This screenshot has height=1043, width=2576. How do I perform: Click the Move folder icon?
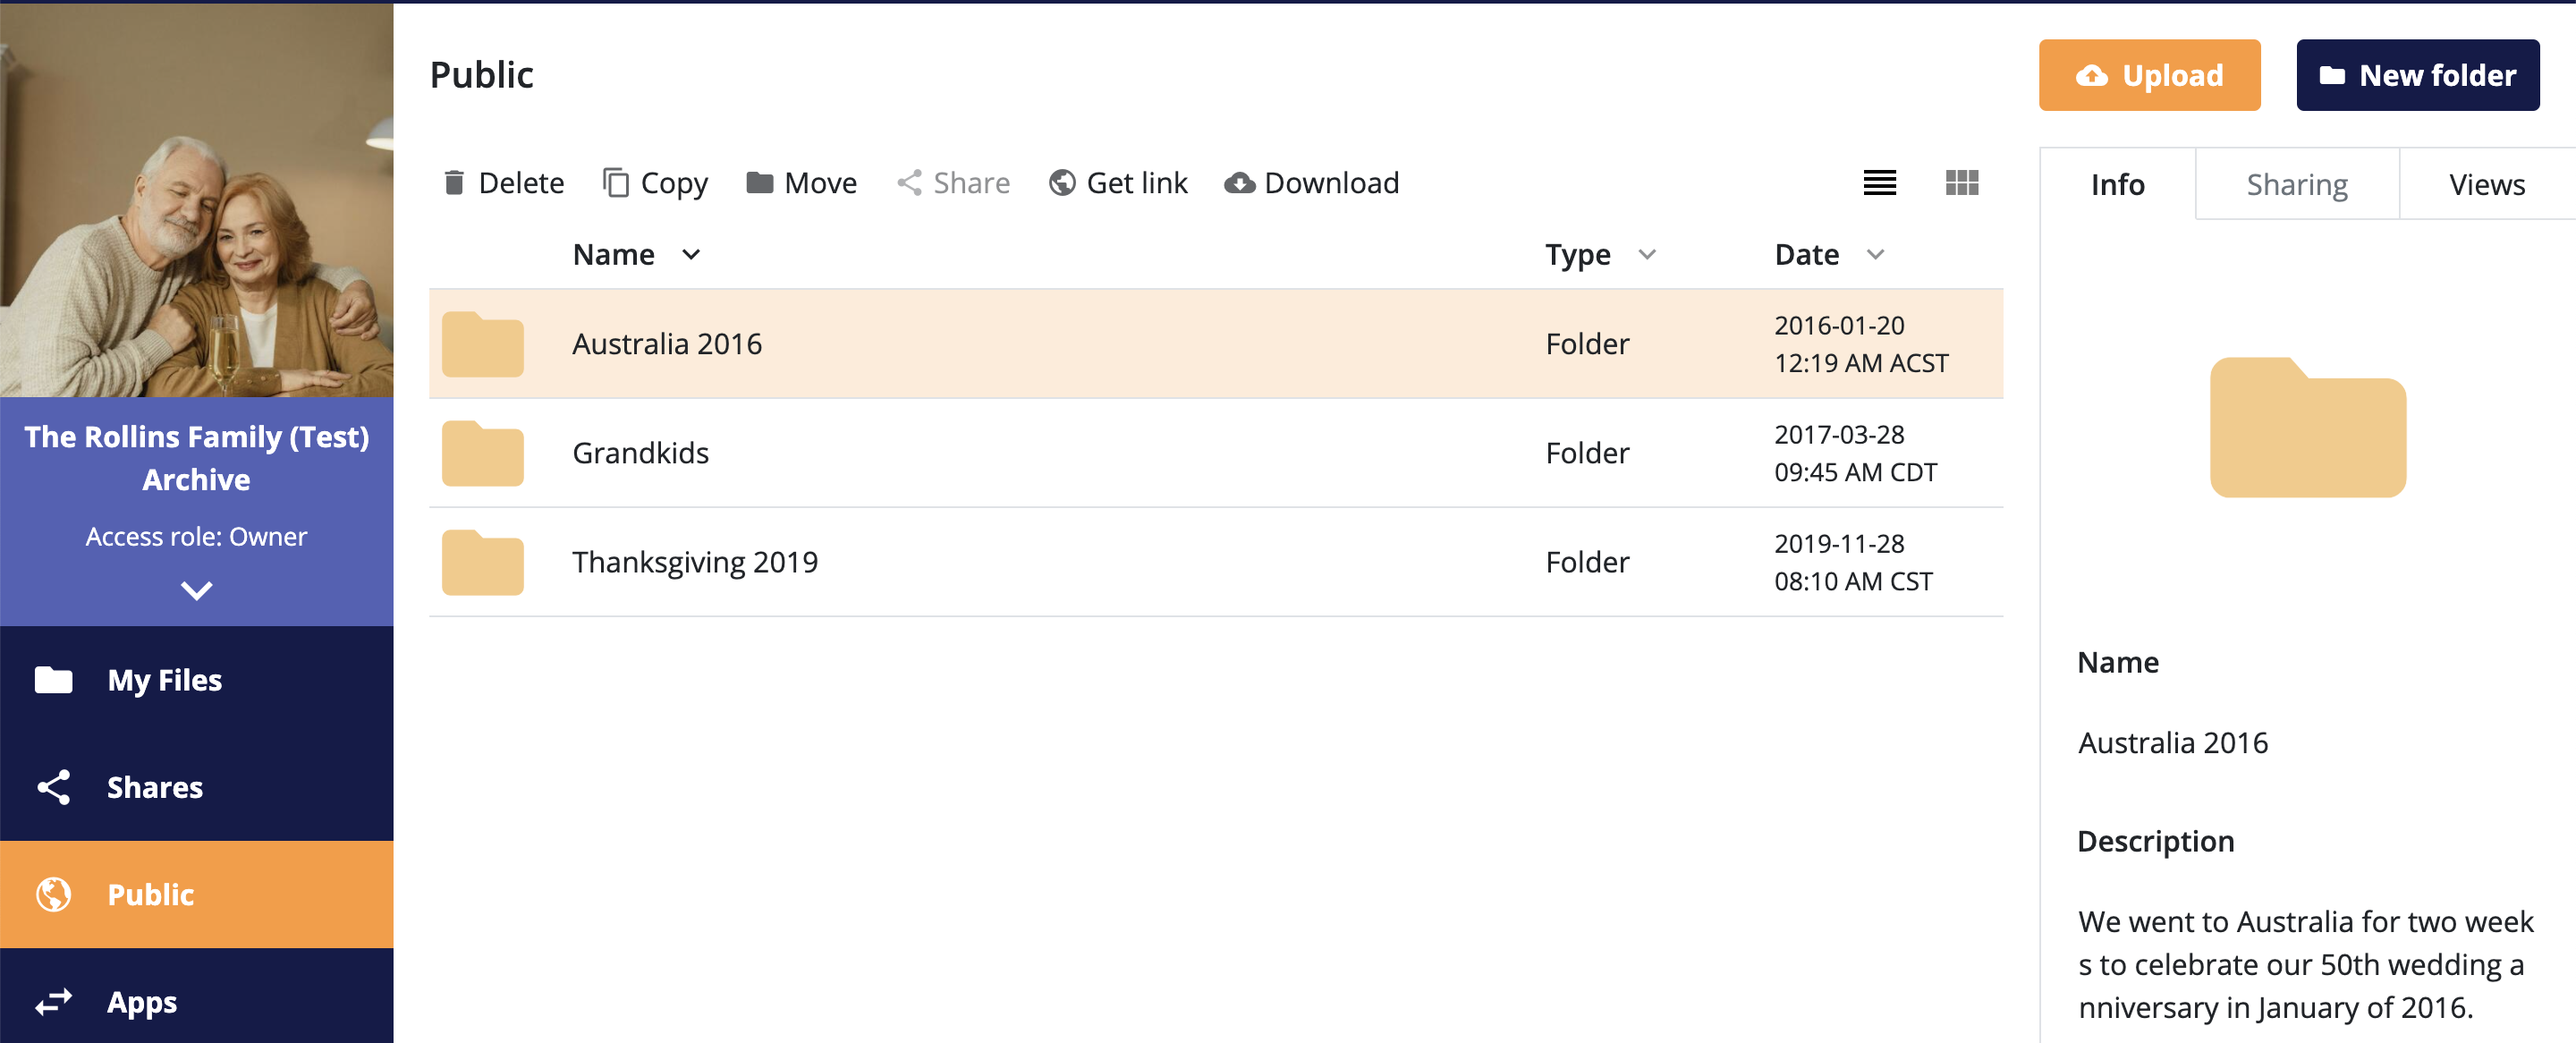(x=760, y=183)
